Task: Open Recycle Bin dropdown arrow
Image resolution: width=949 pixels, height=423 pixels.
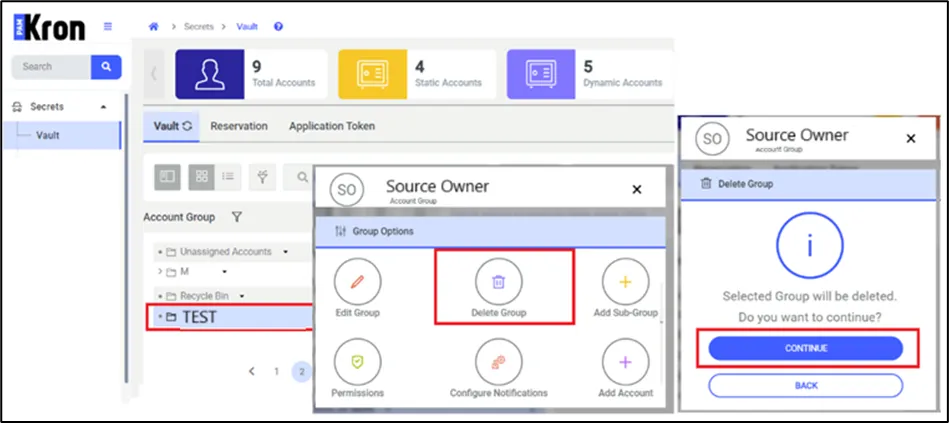Action: 241,297
